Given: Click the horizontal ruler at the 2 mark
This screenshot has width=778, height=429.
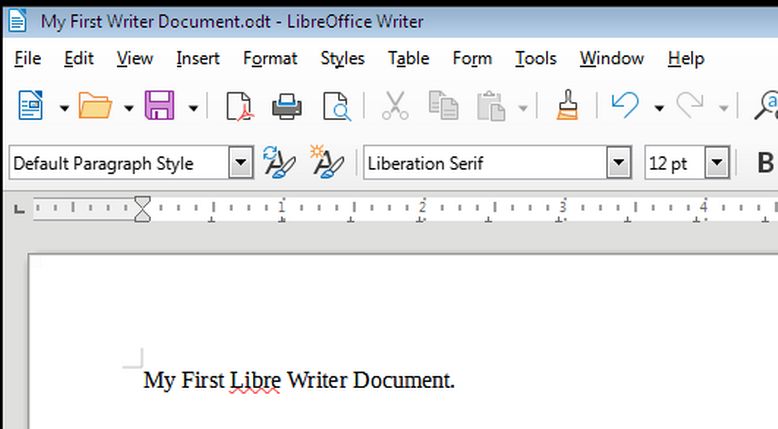Looking at the screenshot, I should 422,206.
